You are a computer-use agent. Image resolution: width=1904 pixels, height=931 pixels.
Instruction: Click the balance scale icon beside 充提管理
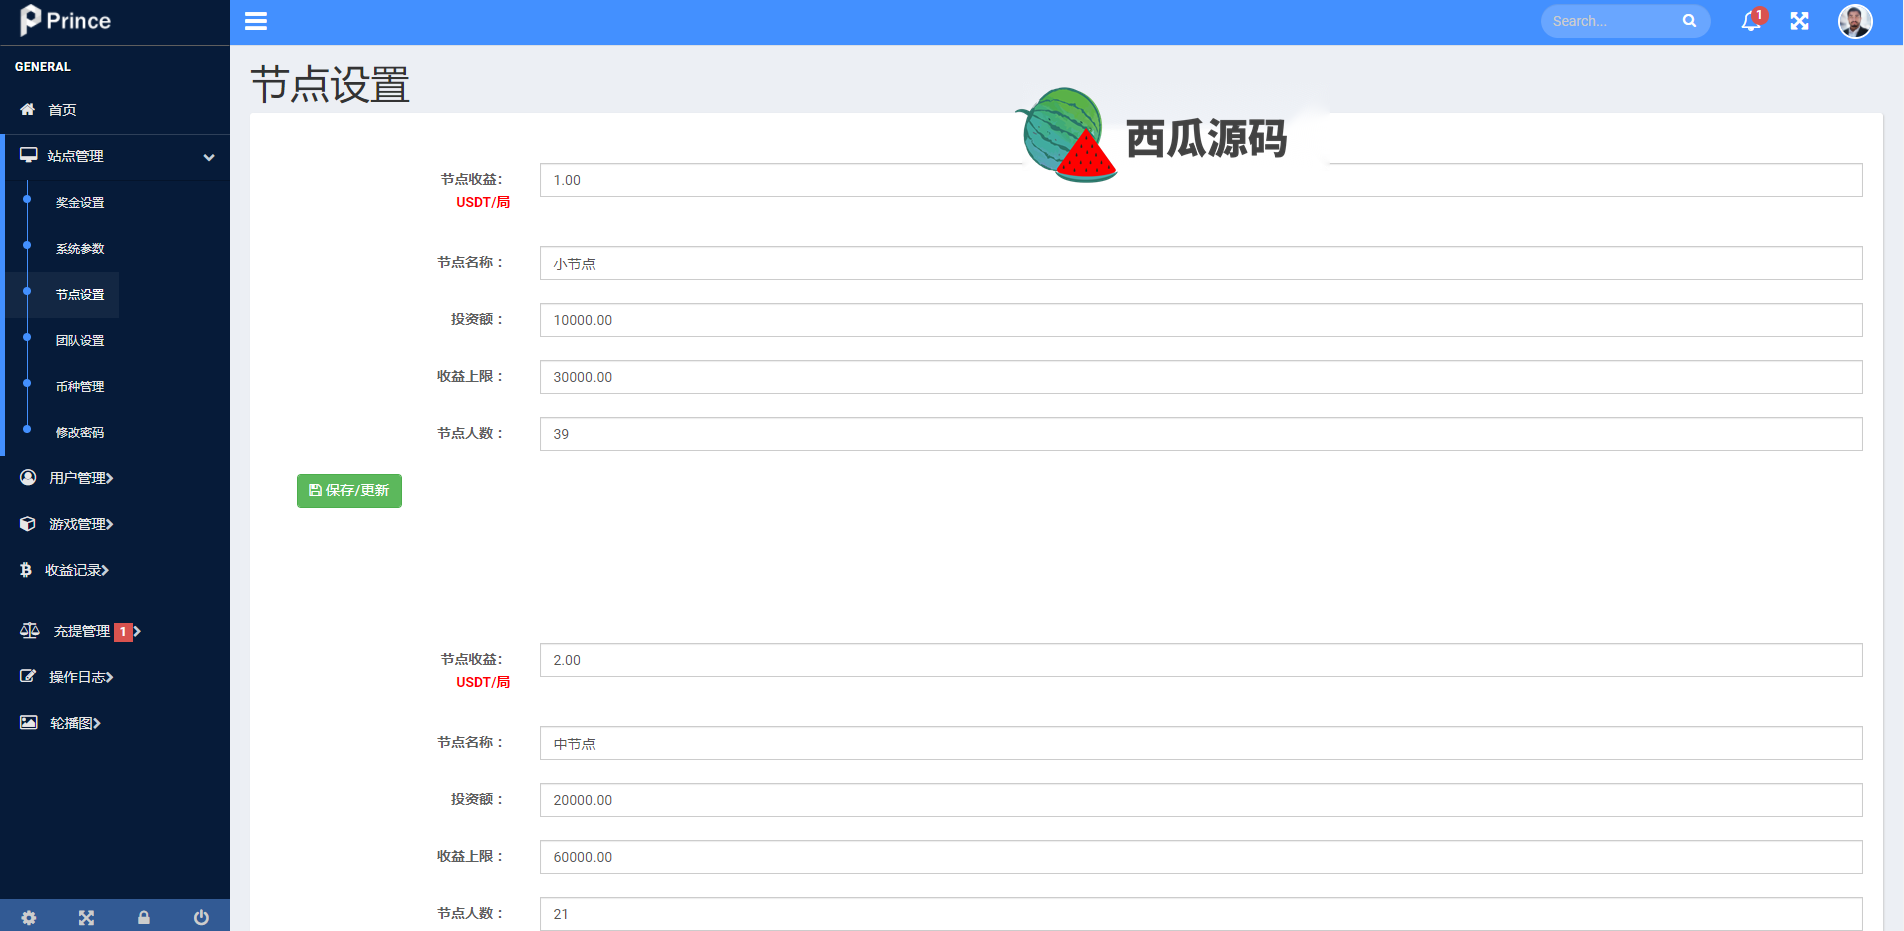[30, 631]
